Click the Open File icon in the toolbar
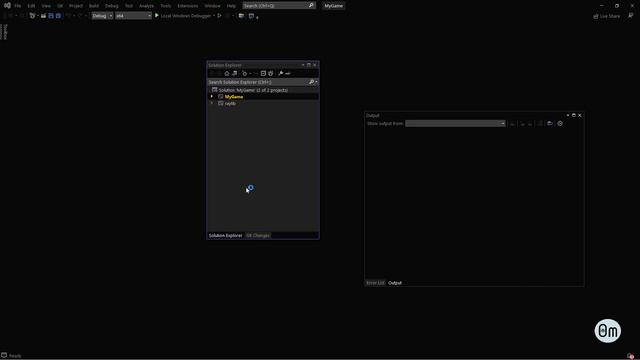This screenshot has height=360, width=640. 43,16
